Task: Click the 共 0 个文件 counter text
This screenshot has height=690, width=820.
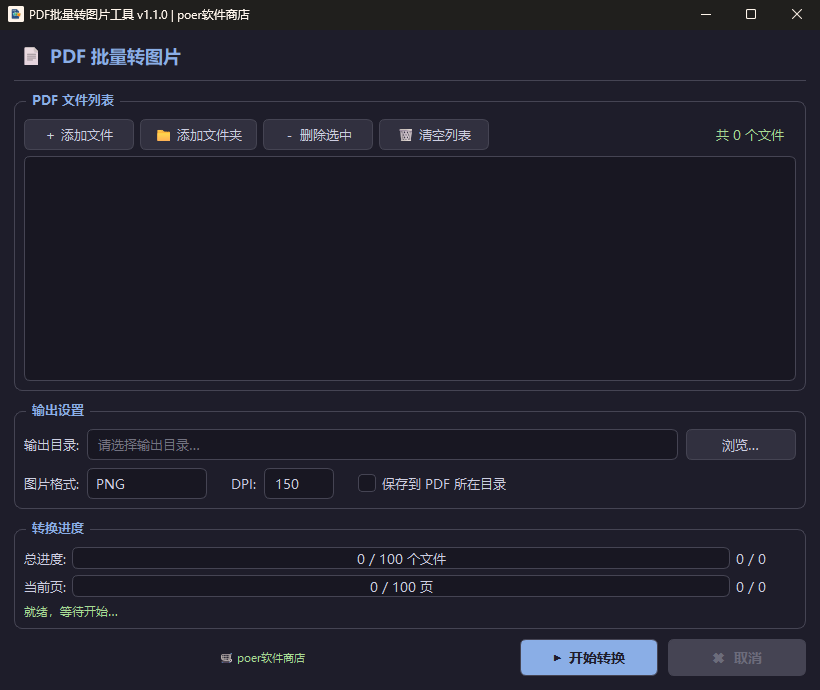Action: (x=749, y=135)
